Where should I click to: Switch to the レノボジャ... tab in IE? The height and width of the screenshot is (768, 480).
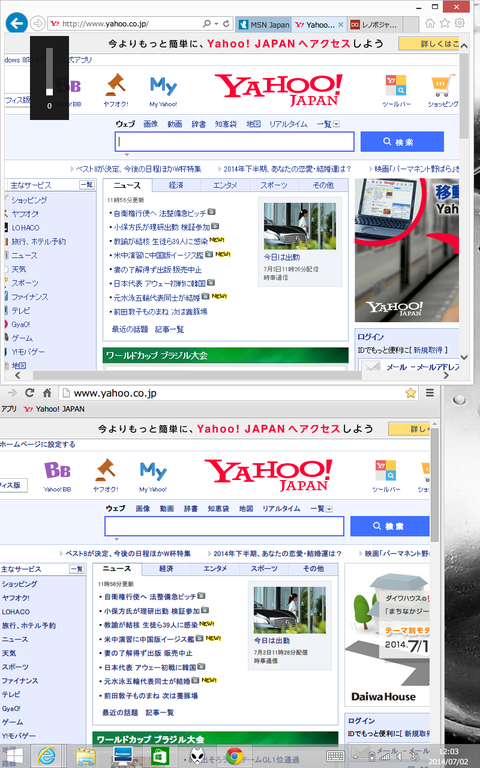tap(377, 24)
